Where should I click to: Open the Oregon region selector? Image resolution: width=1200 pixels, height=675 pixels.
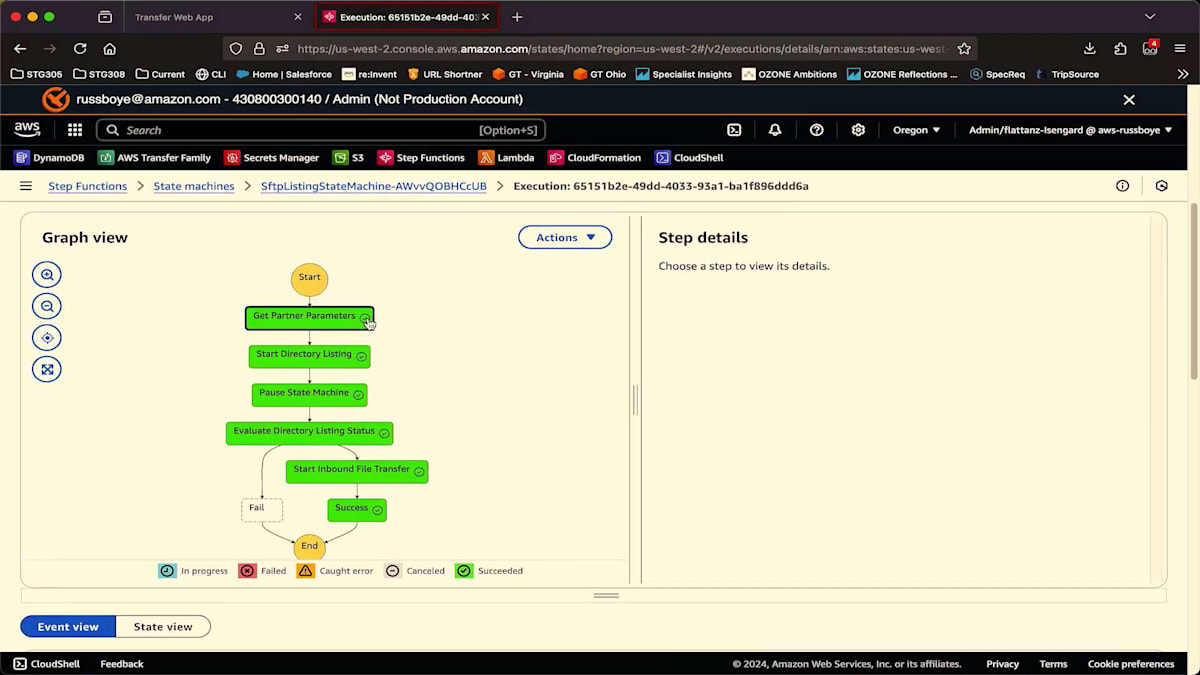click(x=916, y=130)
